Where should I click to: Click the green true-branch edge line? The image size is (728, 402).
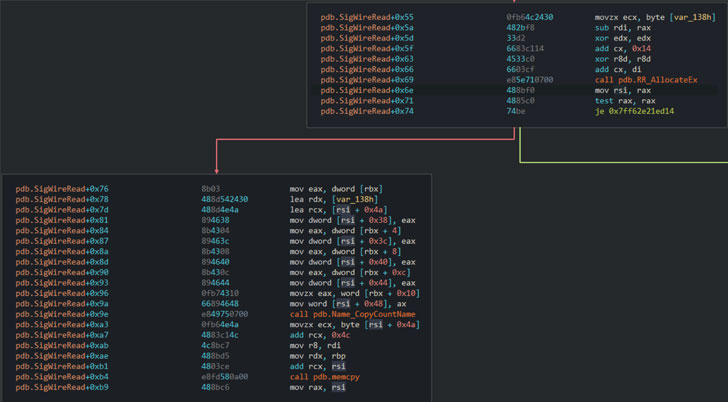tap(623, 162)
